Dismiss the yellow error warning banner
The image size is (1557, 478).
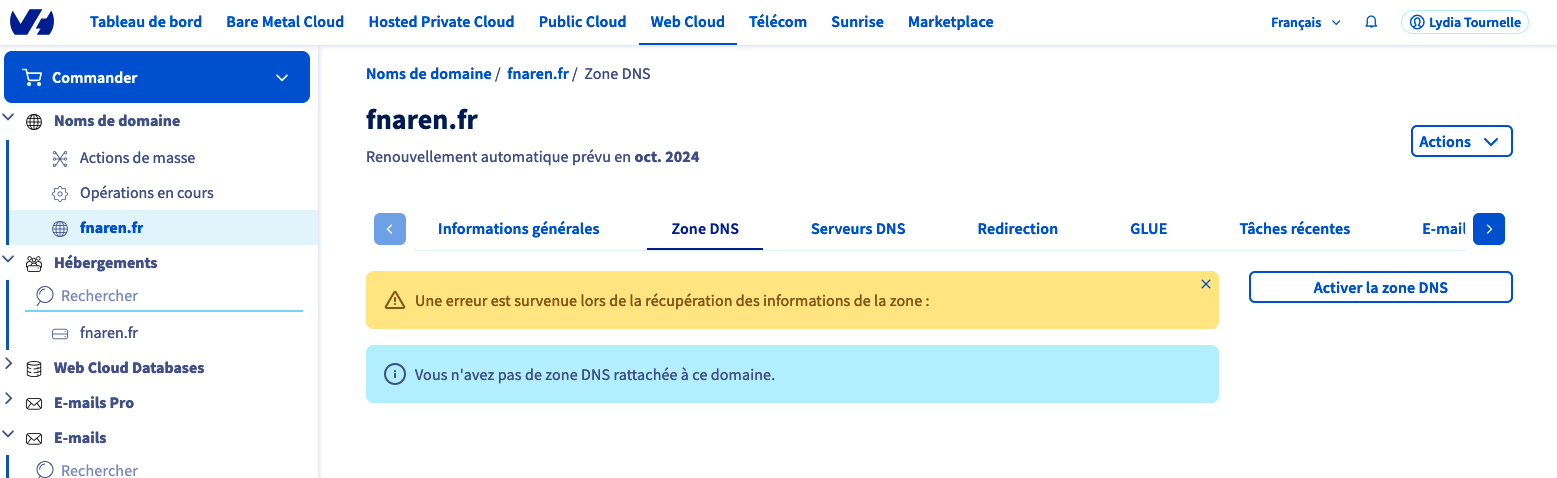[x=1205, y=285]
